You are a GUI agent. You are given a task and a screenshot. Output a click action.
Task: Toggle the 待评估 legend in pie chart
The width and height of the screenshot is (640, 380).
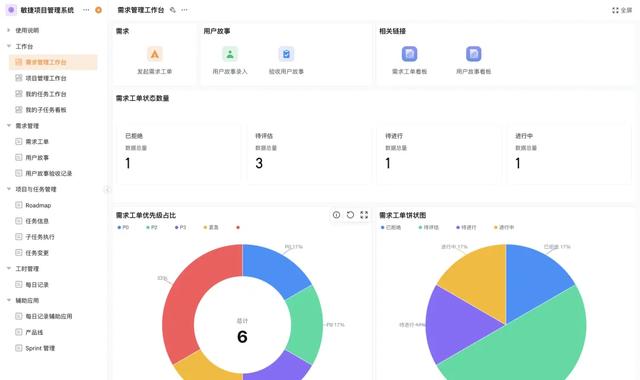[429, 227]
